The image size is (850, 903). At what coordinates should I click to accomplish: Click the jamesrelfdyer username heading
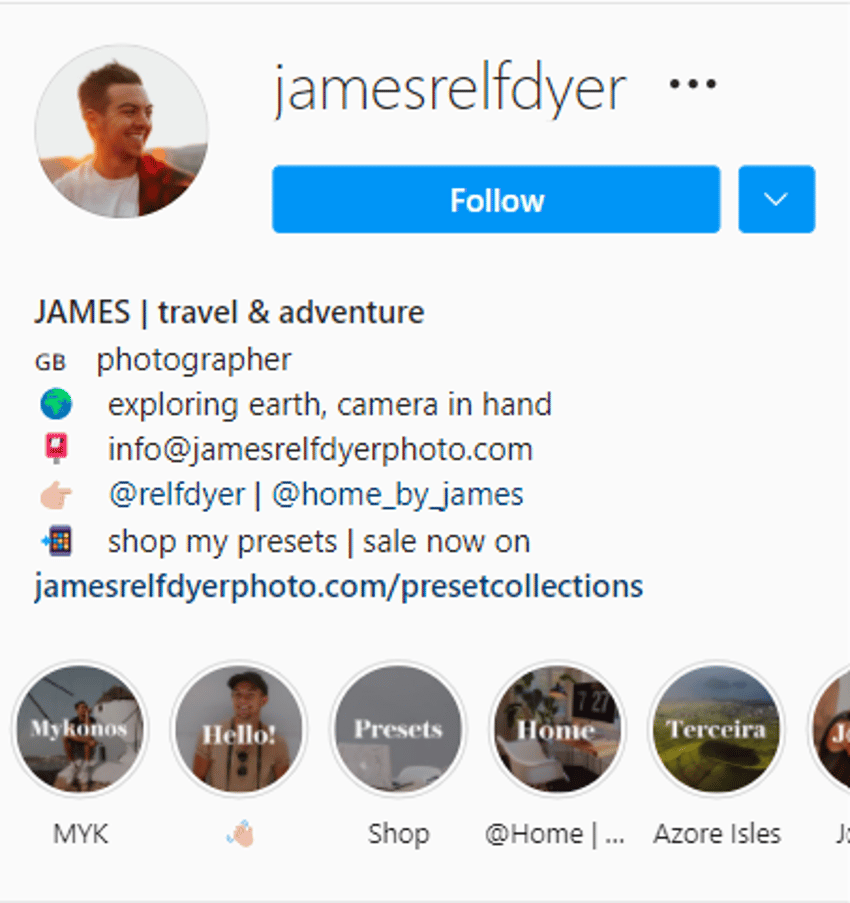tap(449, 89)
